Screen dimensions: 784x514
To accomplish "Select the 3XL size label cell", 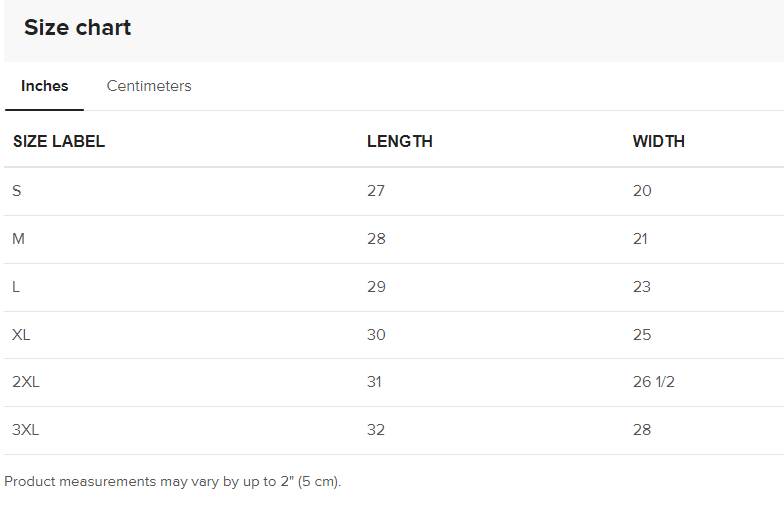I will tap(26, 430).
